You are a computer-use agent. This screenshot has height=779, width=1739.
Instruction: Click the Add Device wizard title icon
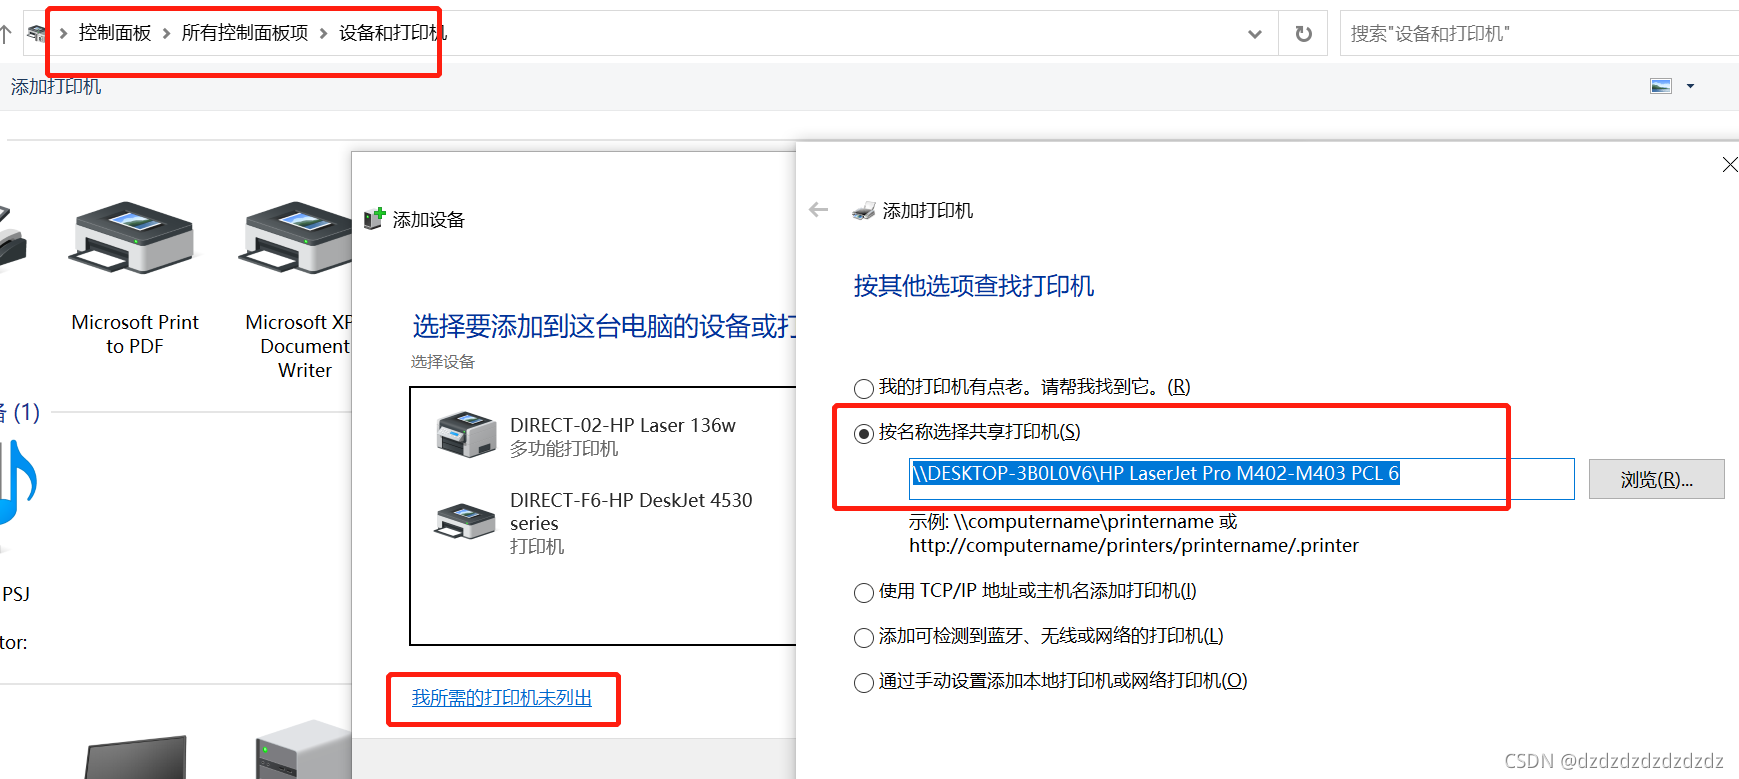point(374,218)
